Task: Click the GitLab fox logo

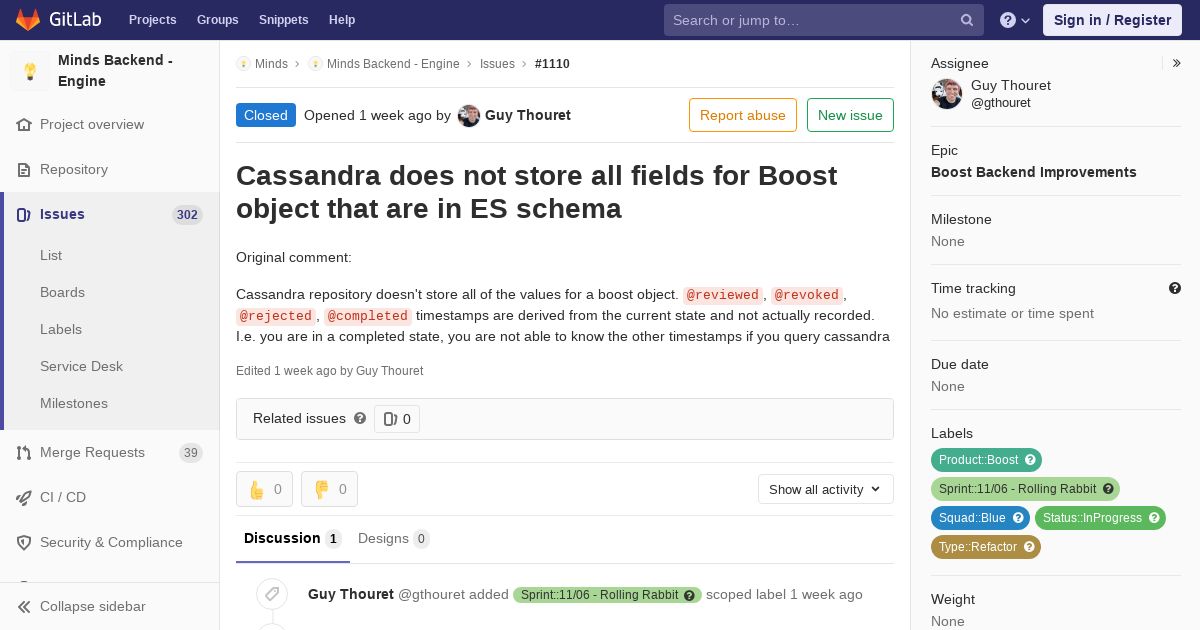Action: [28, 19]
